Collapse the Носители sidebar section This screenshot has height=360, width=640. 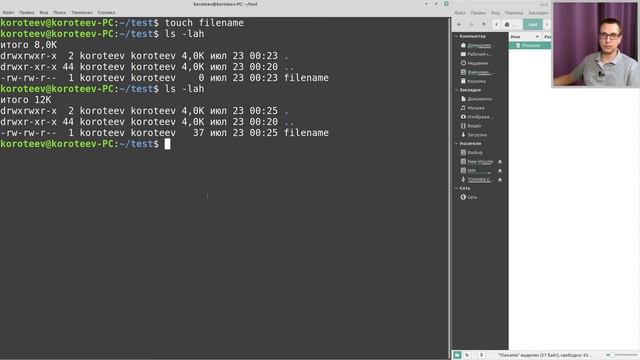pyautogui.click(x=457, y=144)
